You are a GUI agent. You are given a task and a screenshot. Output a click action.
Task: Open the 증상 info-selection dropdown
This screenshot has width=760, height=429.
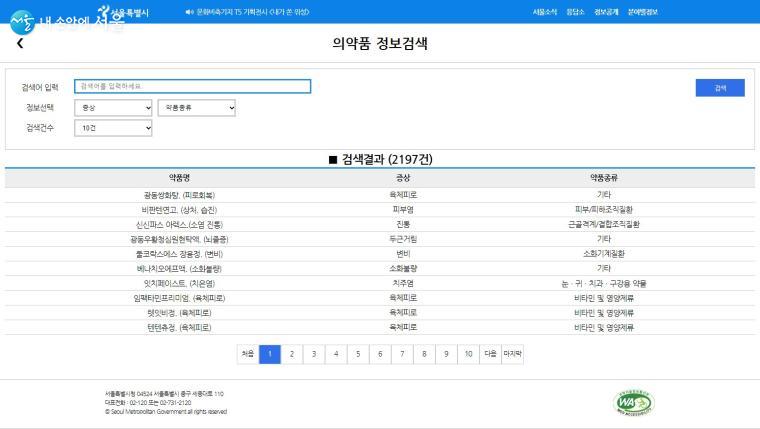(x=113, y=108)
